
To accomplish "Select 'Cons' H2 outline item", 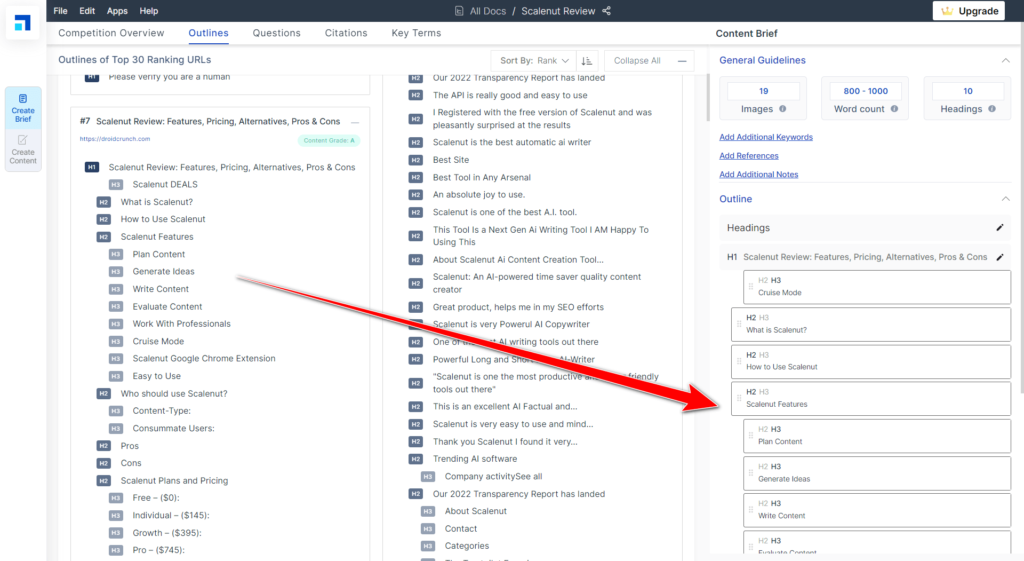I will (131, 463).
